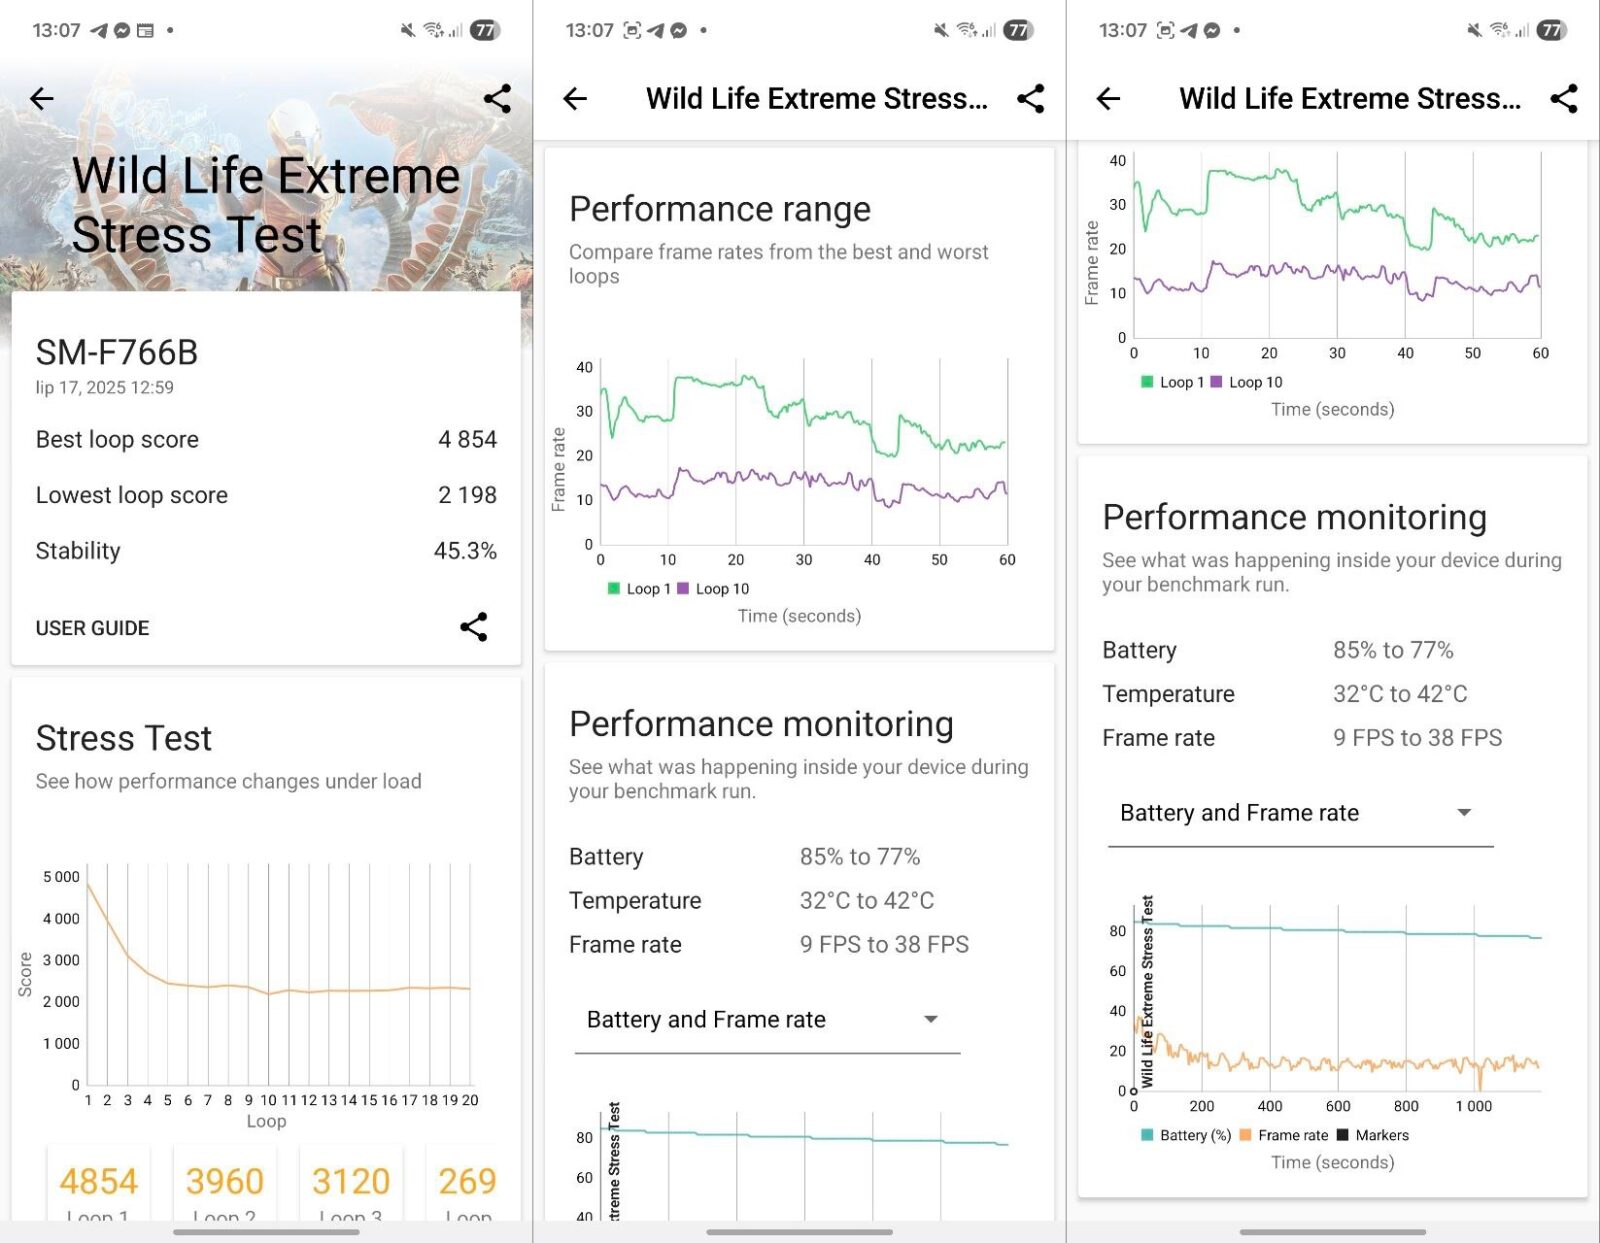Viewport: 1600px width, 1243px height.
Task: Click the orange Frame rate legend swatch
Action: (1246, 1135)
